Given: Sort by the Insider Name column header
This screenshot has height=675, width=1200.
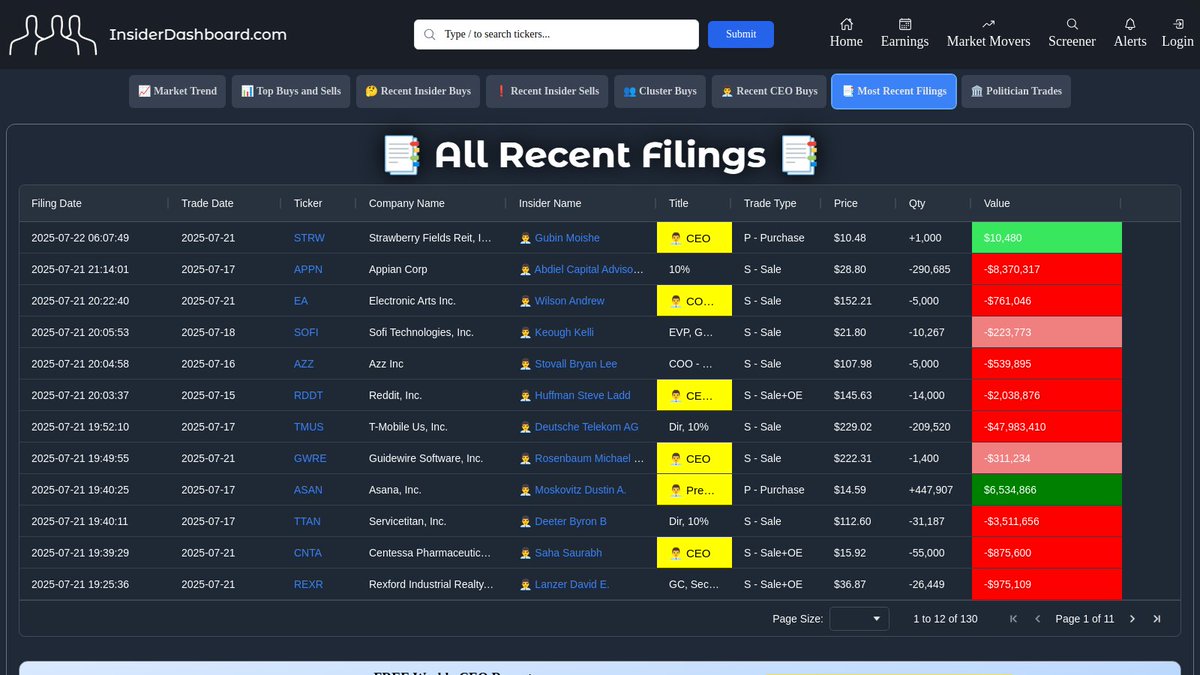Looking at the screenshot, I should [550, 203].
